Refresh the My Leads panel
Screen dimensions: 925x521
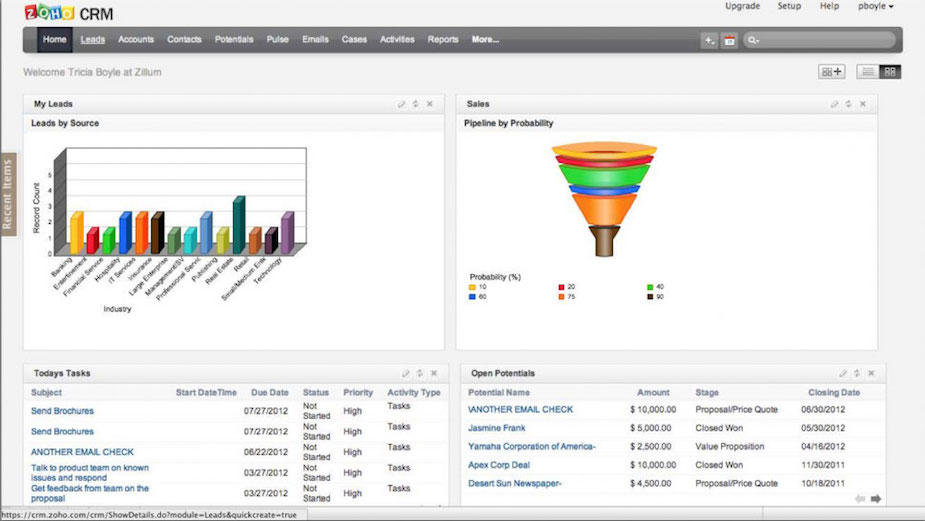tap(415, 104)
